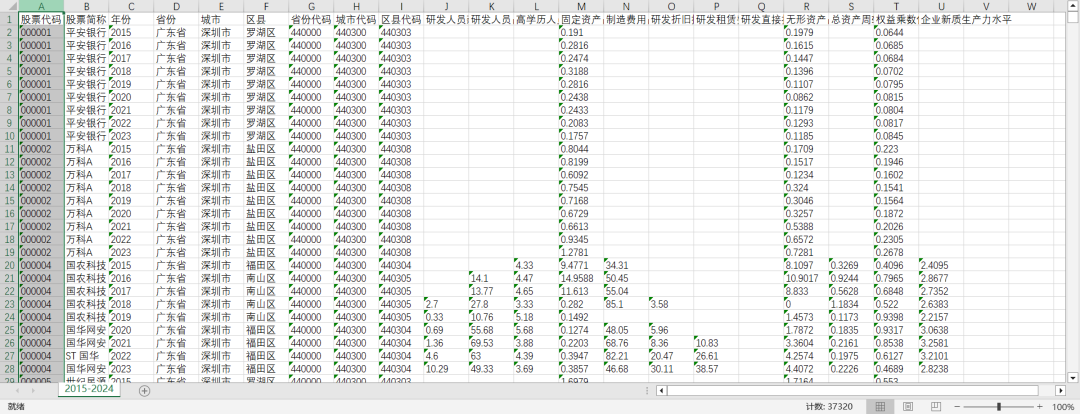Select the 国华网安 cell in row 28
Screen dimensions: 1080x414
point(86,369)
